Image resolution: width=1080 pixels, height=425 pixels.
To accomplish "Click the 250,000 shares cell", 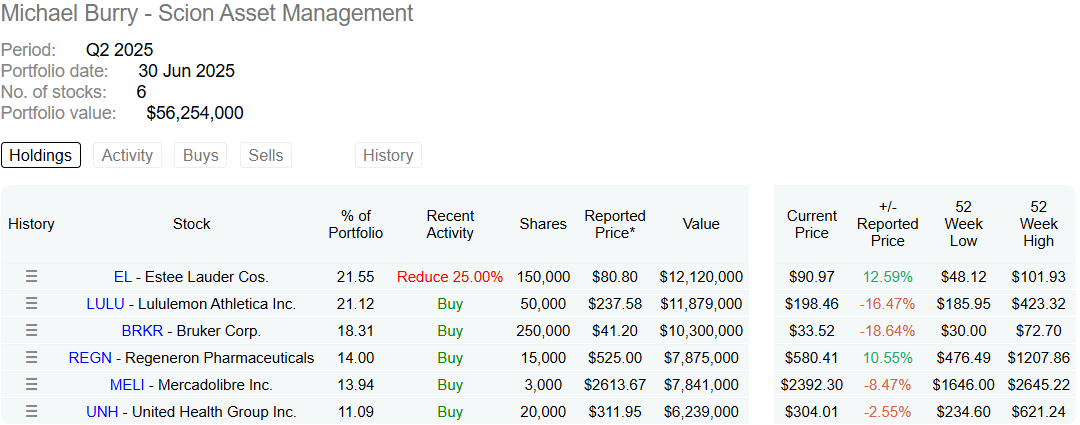I will click(543, 331).
